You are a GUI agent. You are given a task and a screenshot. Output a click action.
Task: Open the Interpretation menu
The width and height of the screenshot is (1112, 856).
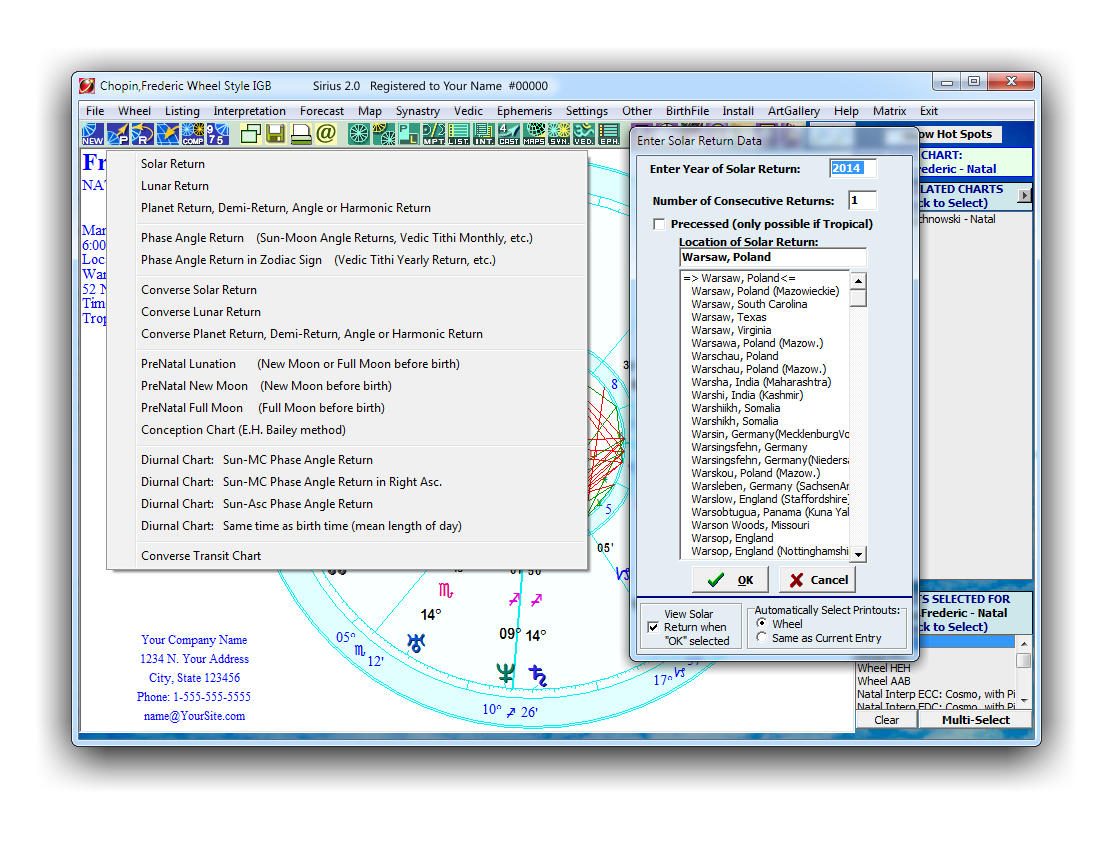[x=250, y=111]
